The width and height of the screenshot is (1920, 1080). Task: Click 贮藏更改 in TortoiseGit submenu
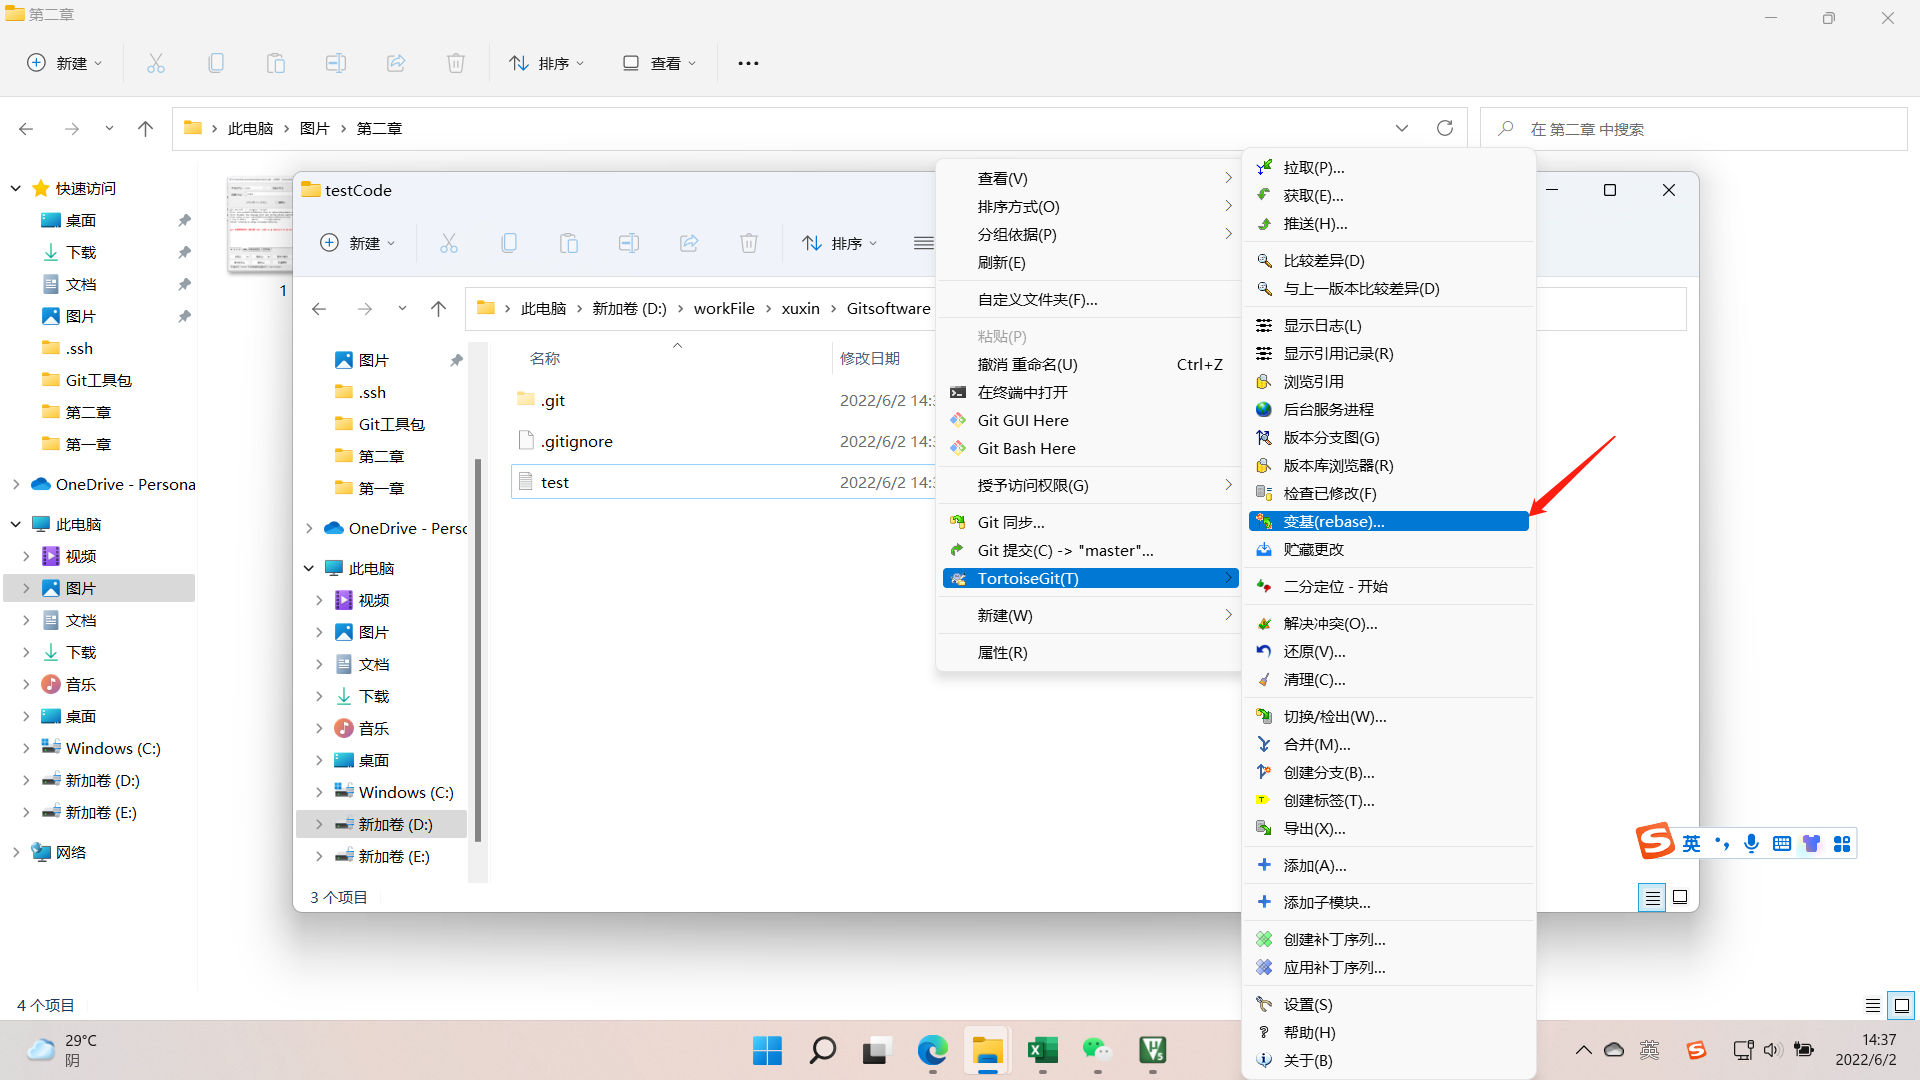coord(1389,549)
